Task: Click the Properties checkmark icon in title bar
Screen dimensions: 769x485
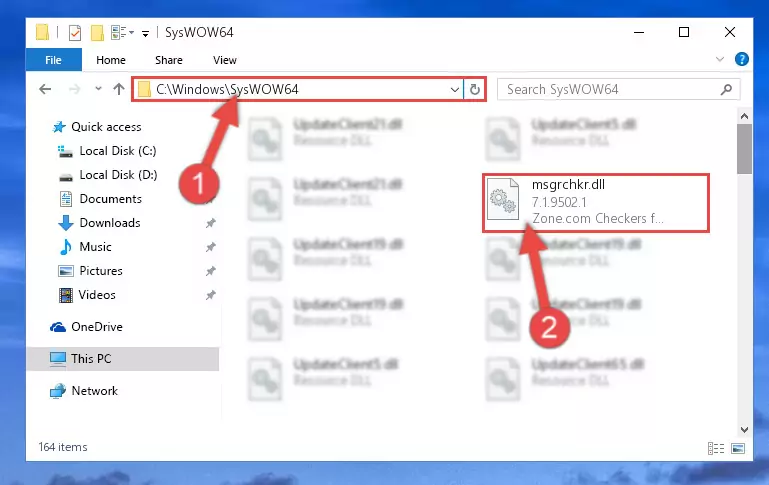Action: click(x=75, y=33)
